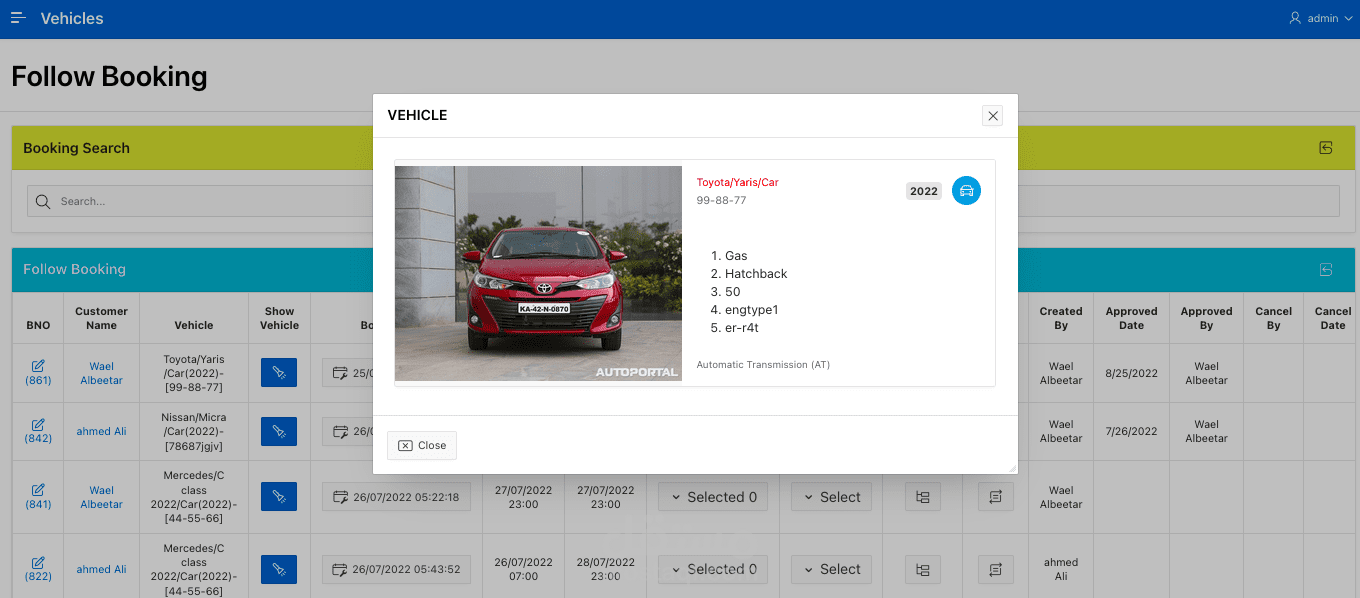Open Select dropdown in row 841
The width and height of the screenshot is (1360, 598).
point(831,497)
